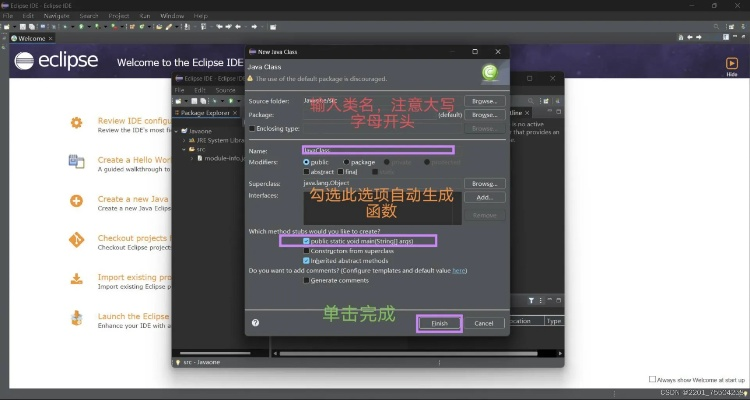
Task: Click the Checkout projects git icon
Action: [76, 240]
